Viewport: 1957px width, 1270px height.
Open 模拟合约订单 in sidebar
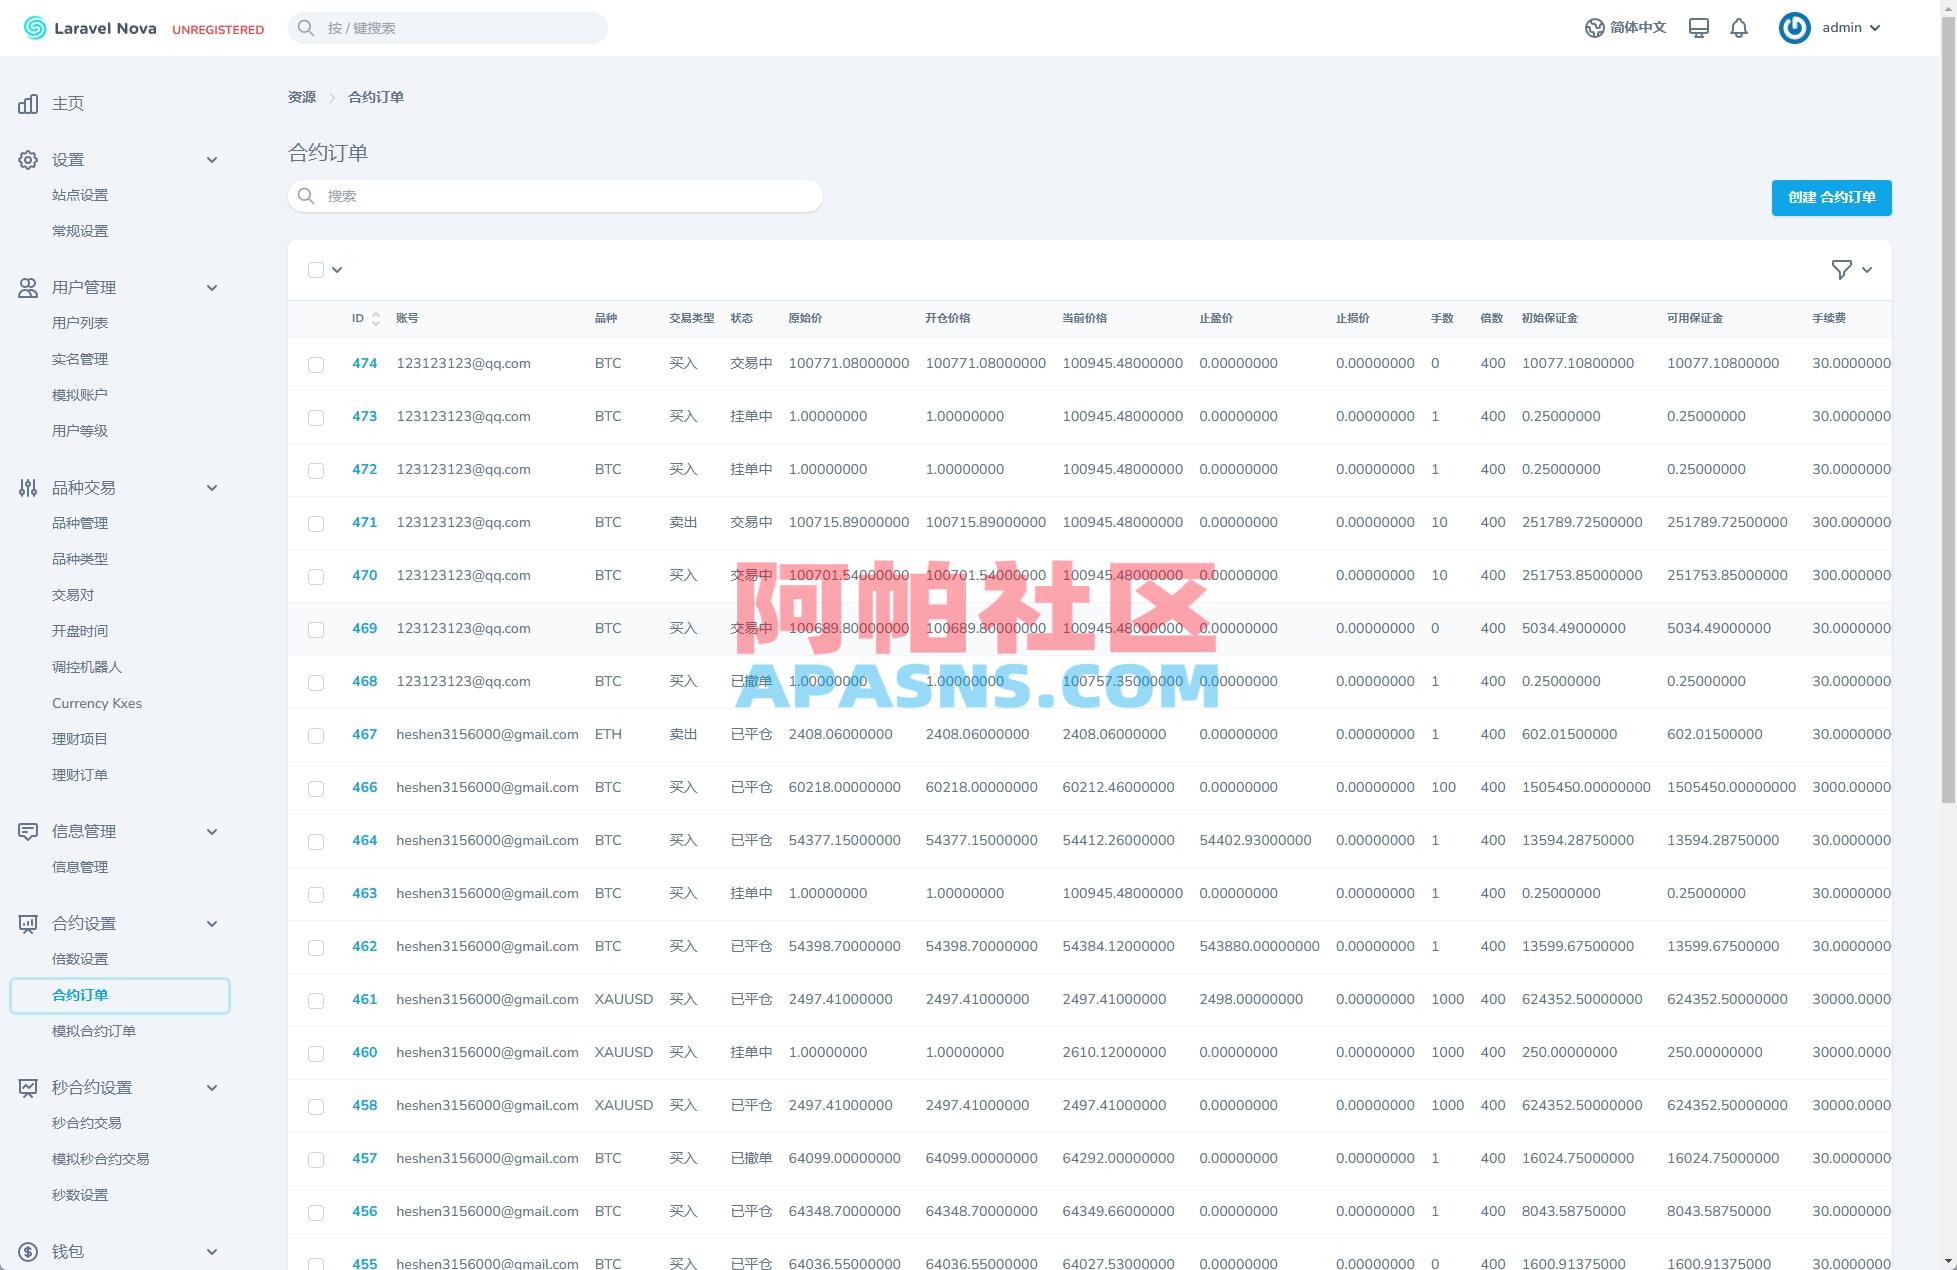(94, 1031)
